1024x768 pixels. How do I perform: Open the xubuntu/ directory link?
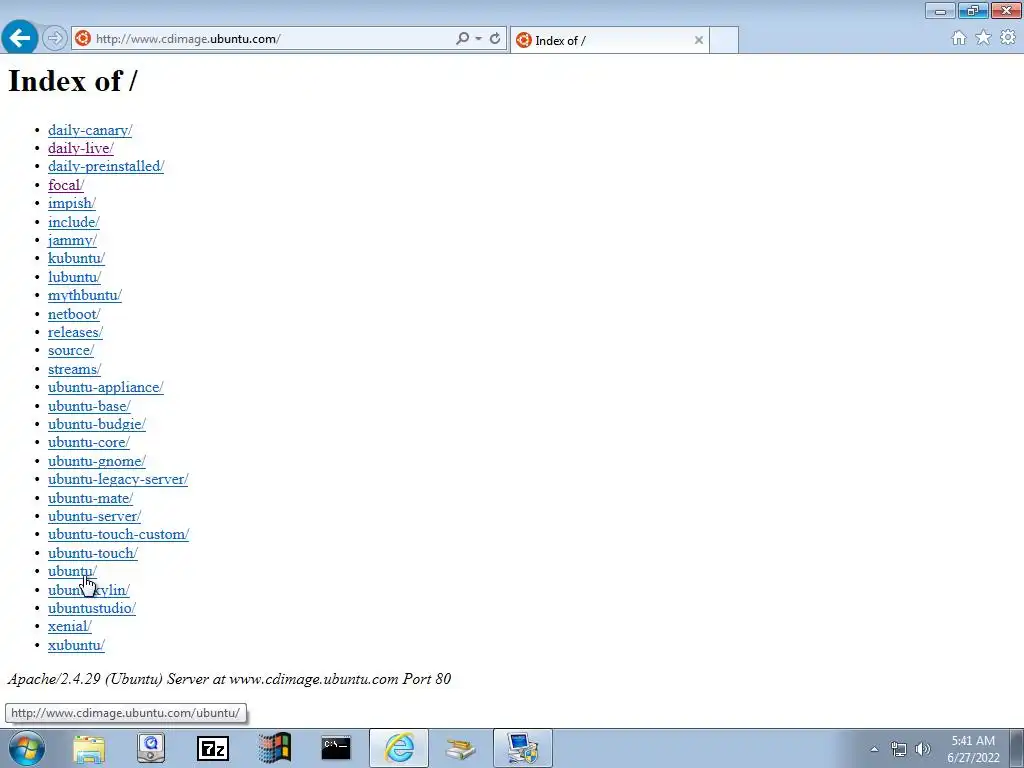click(x=76, y=645)
